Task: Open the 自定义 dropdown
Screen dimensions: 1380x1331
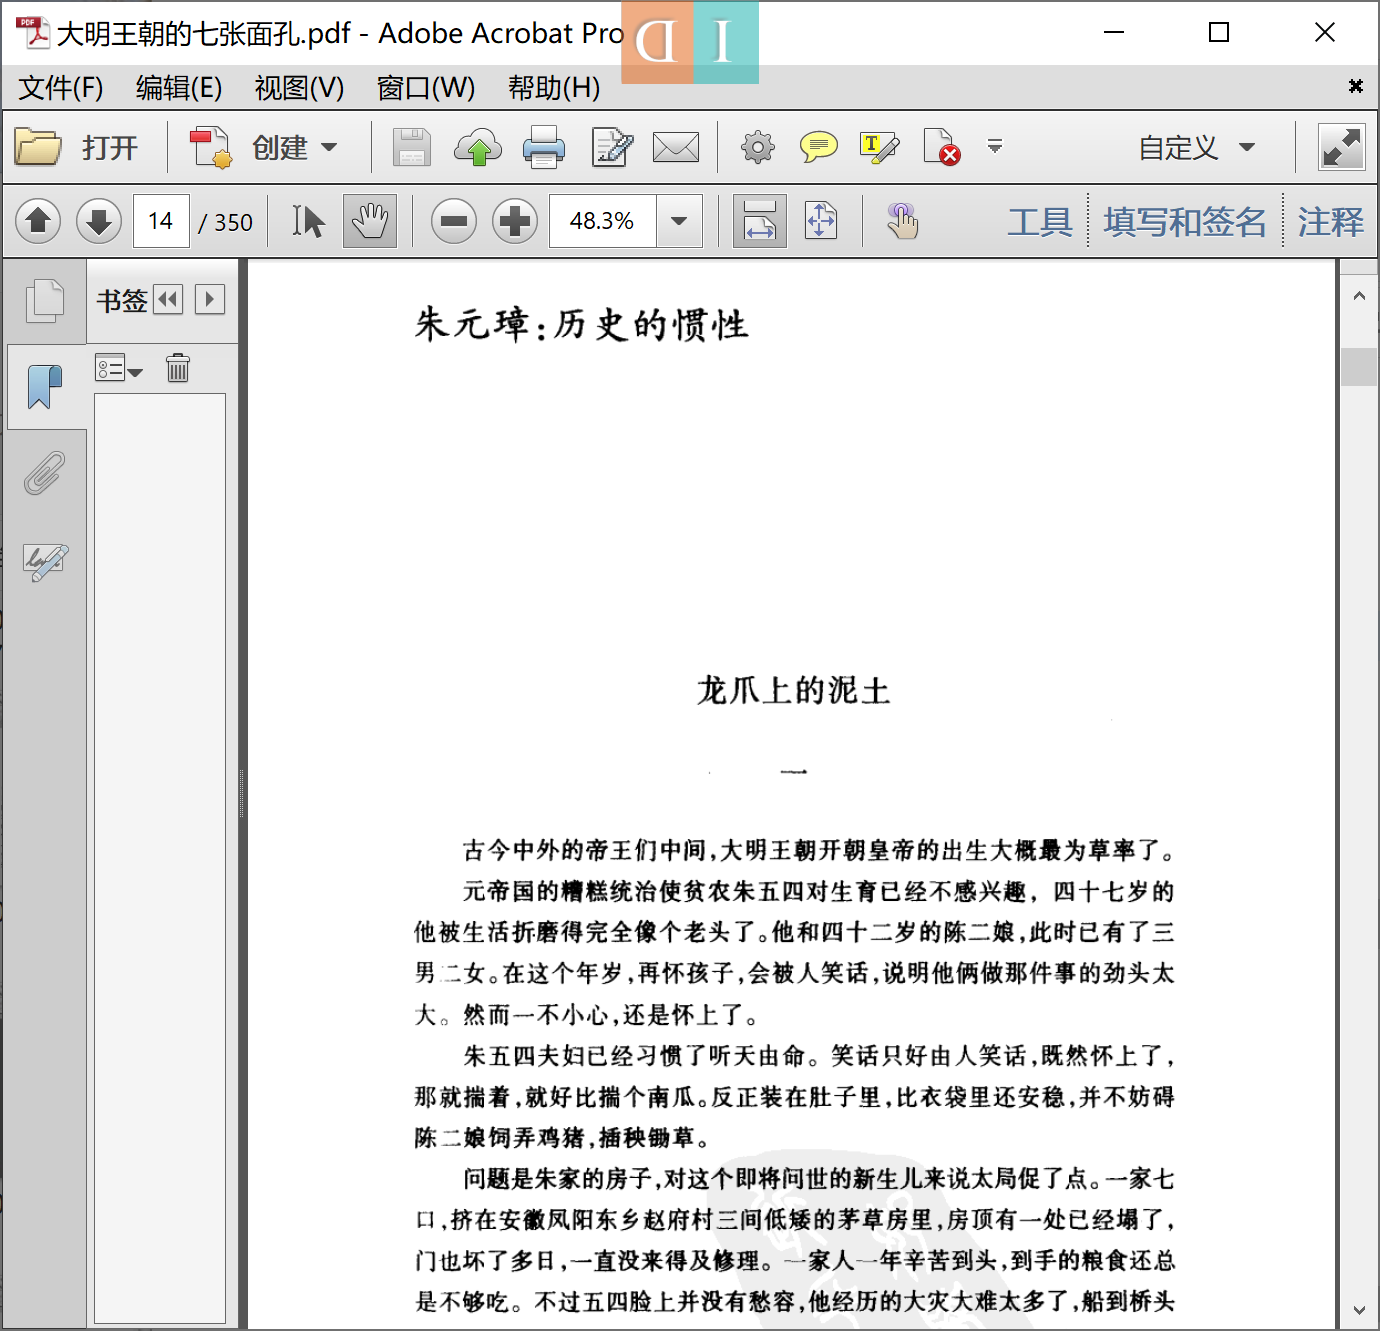Action: [1197, 147]
